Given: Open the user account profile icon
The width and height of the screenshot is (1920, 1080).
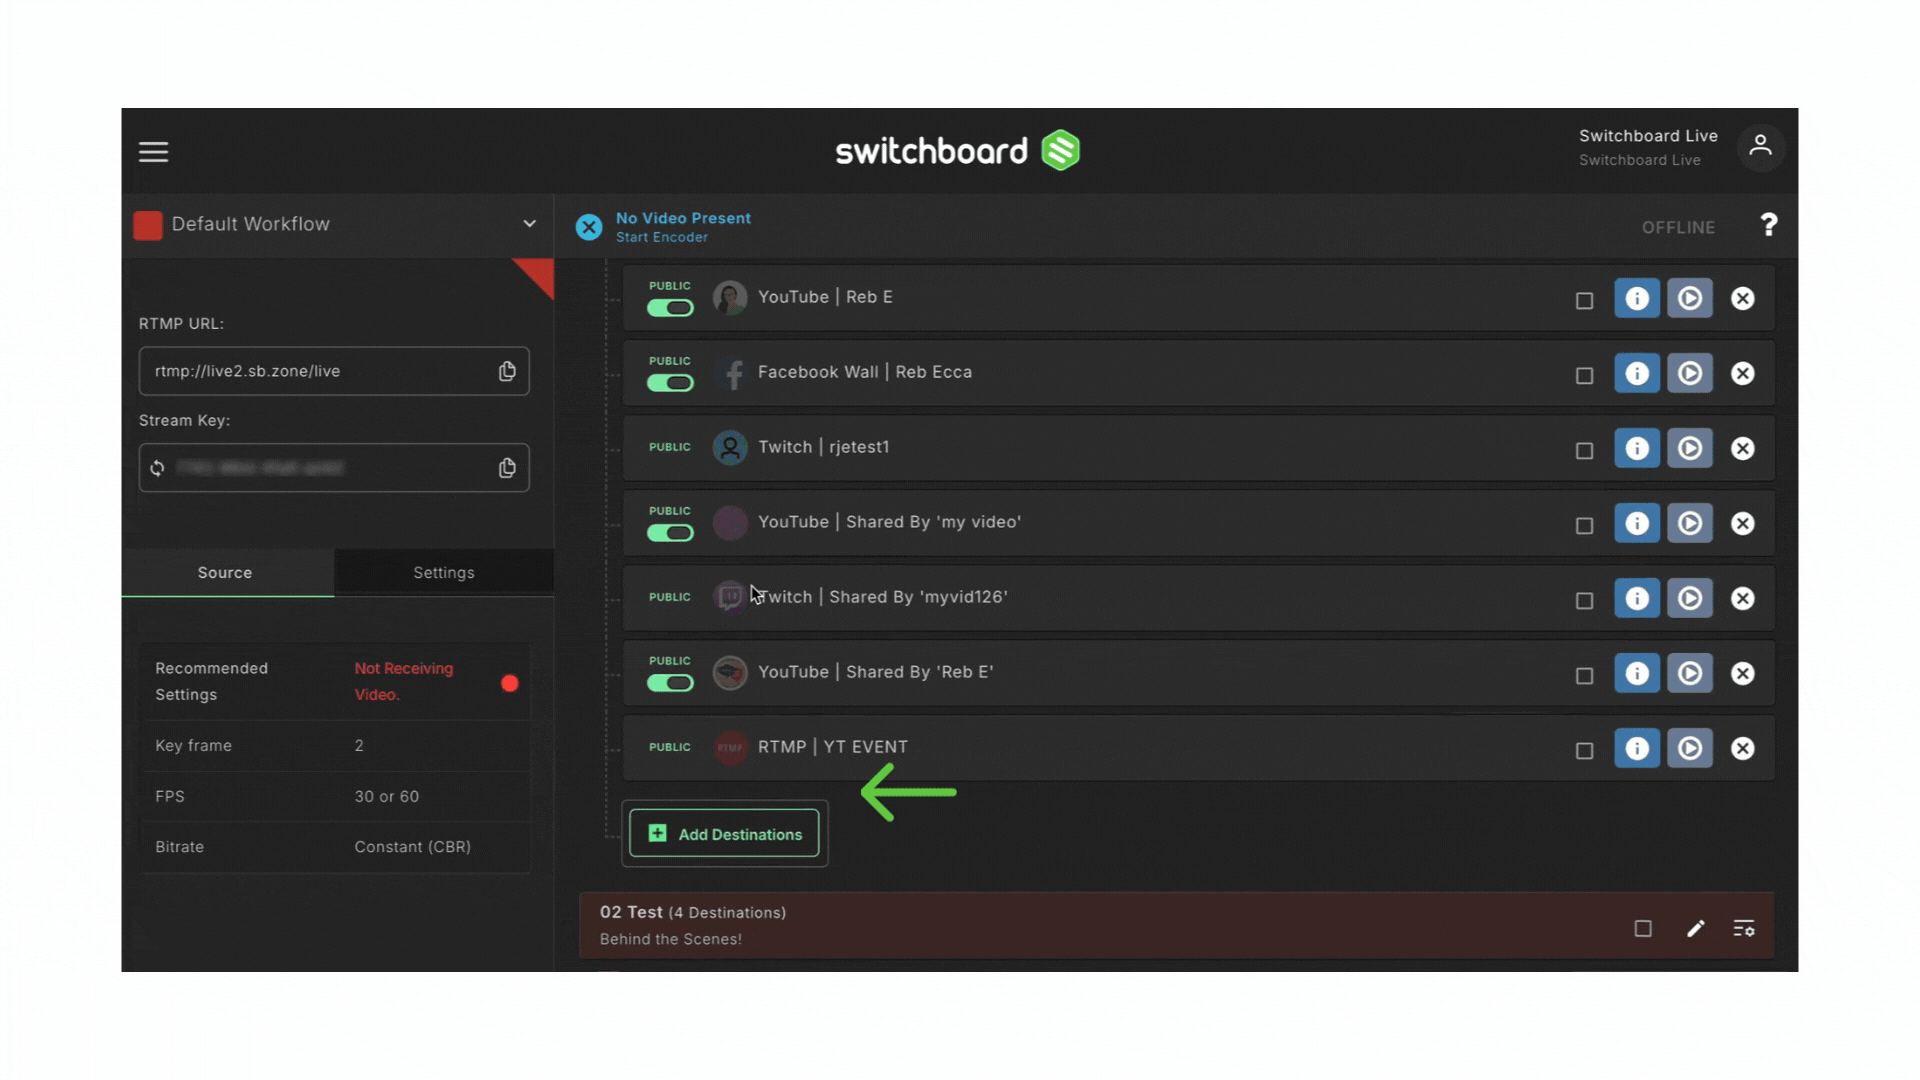Looking at the screenshot, I should pyautogui.click(x=1760, y=147).
